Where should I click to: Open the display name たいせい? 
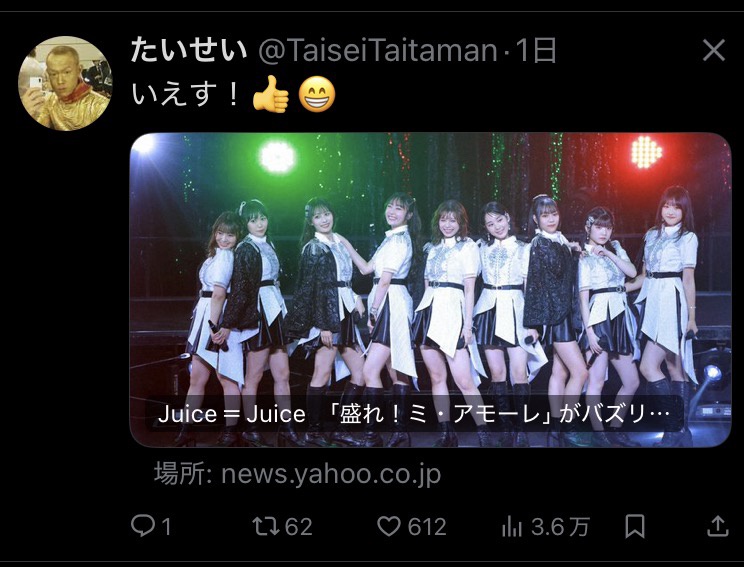[x=189, y=50]
